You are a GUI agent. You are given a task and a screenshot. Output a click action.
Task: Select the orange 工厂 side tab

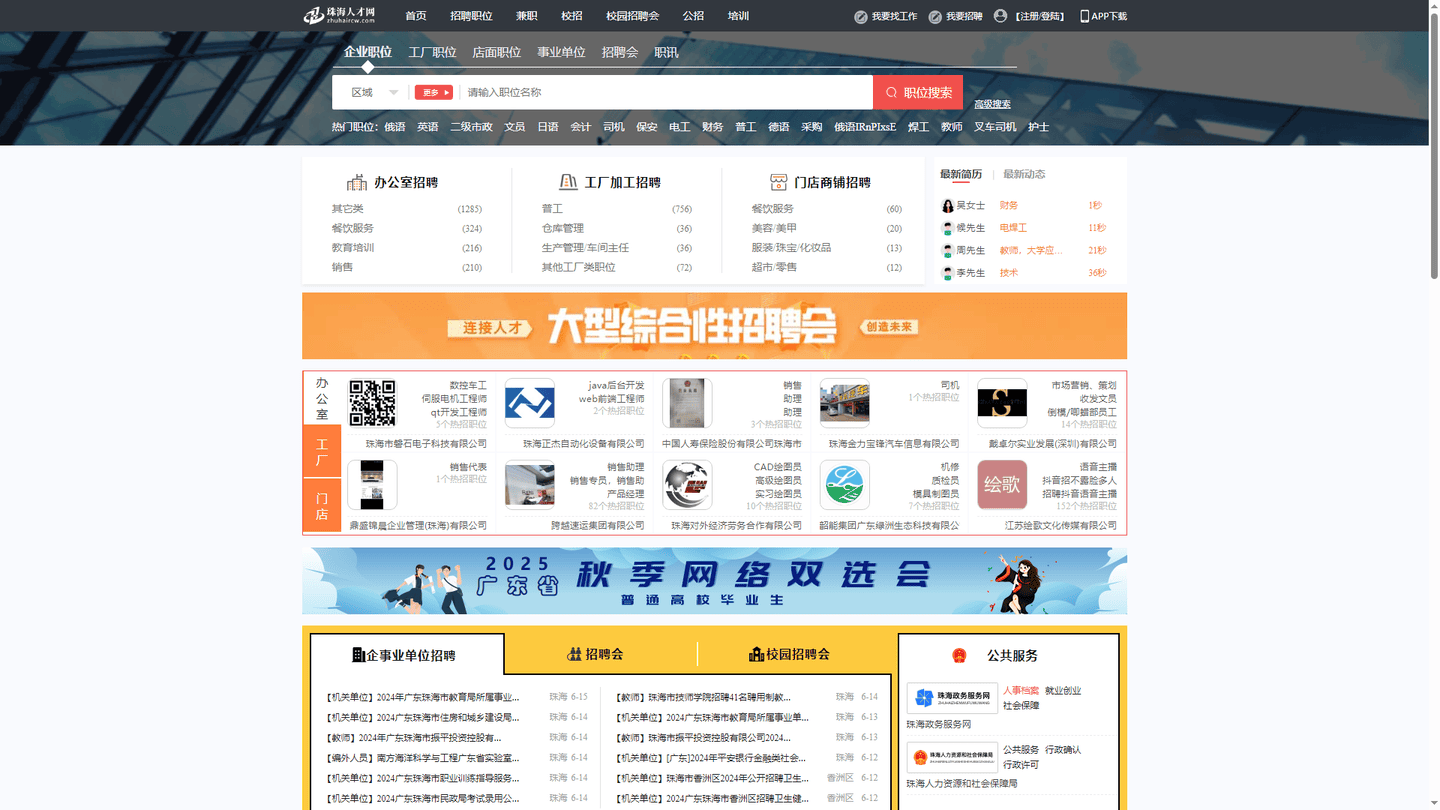point(322,452)
